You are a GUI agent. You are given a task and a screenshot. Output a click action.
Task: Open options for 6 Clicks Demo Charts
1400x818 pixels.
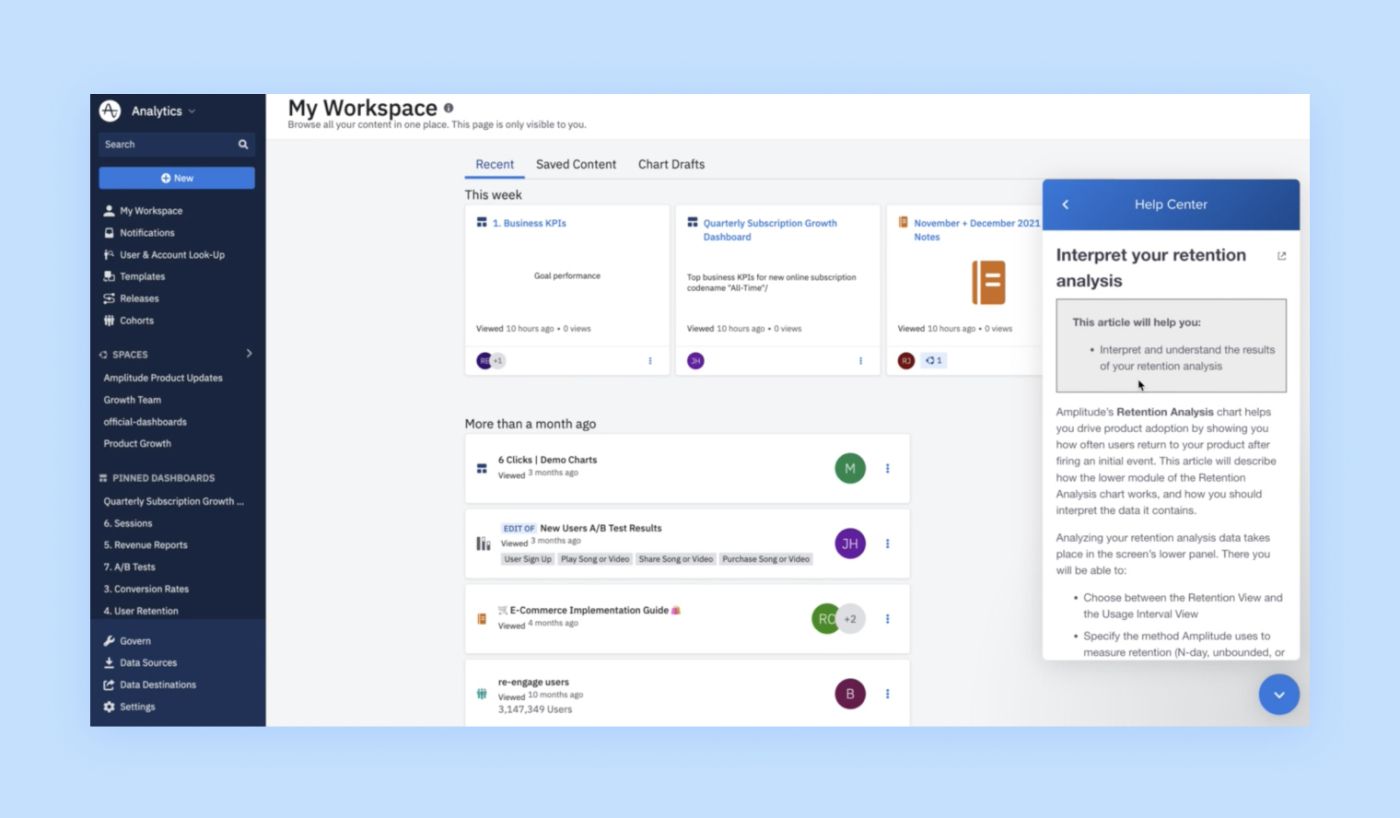tap(887, 468)
